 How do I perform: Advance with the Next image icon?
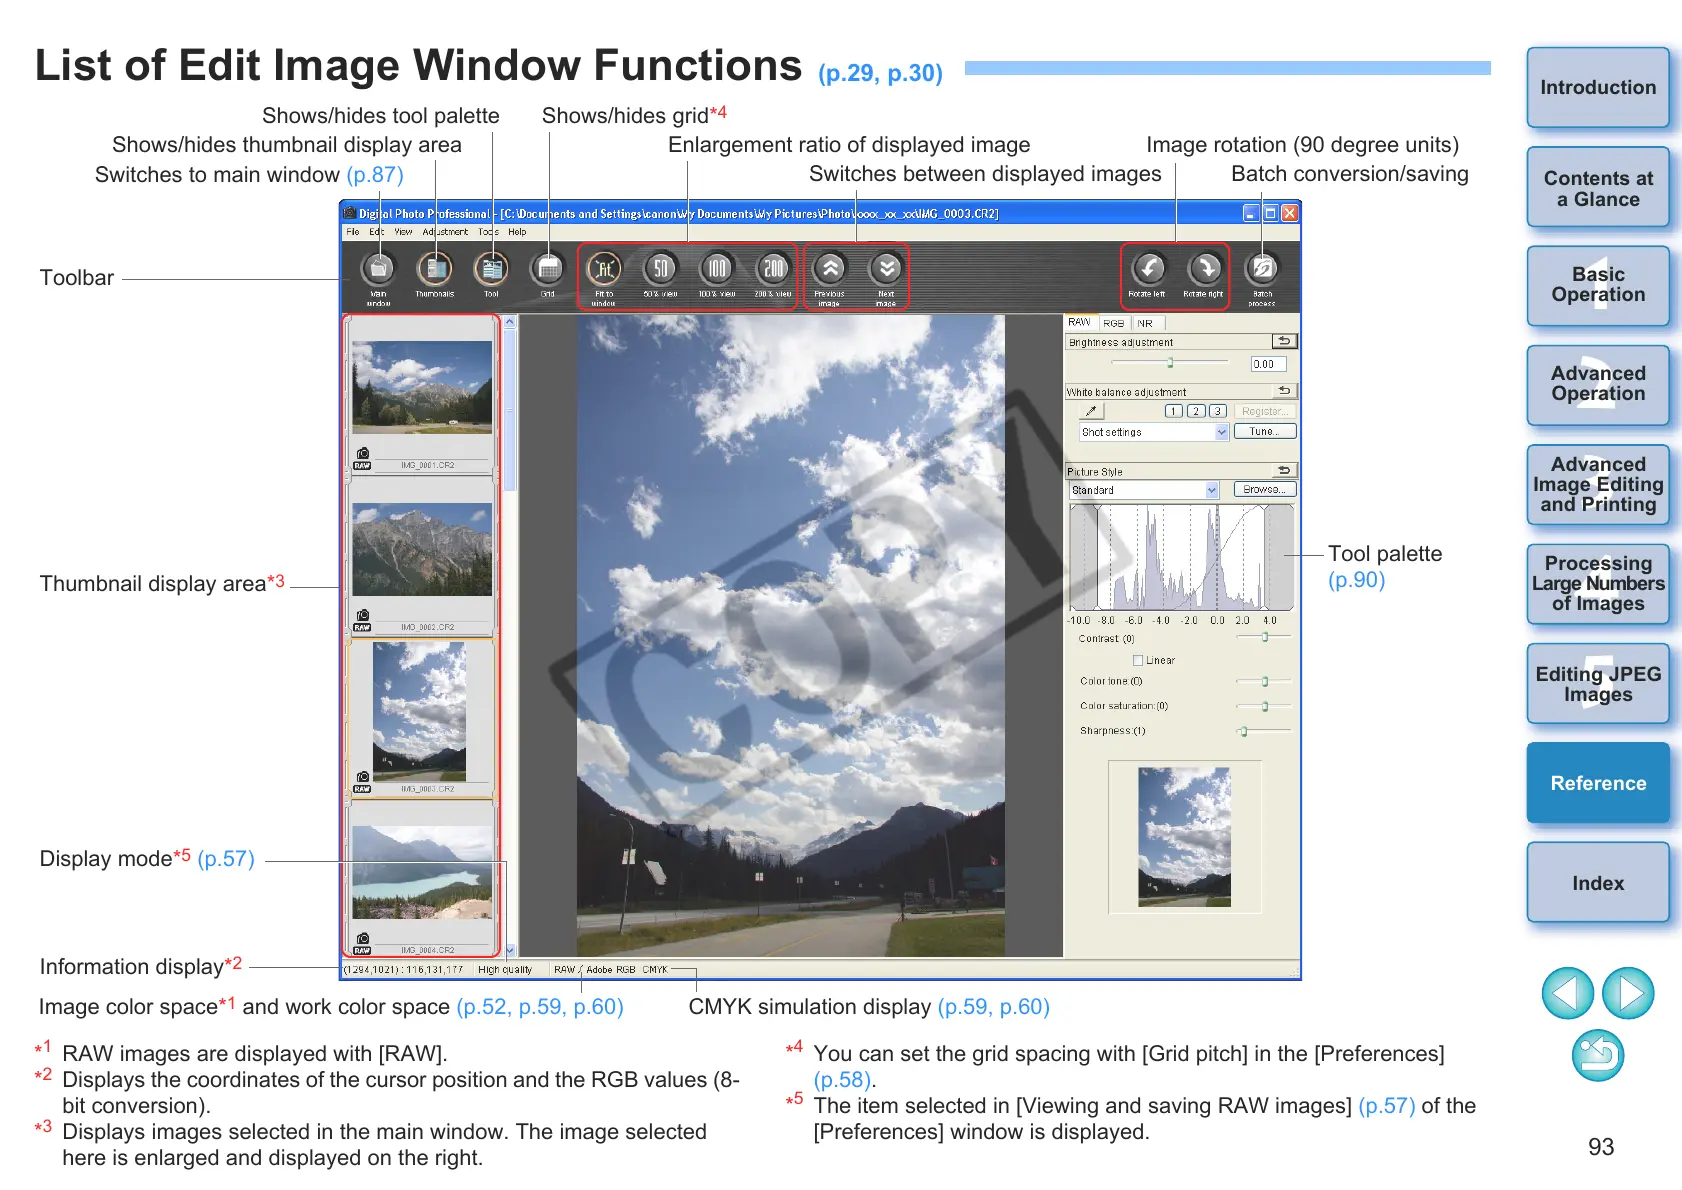(886, 268)
